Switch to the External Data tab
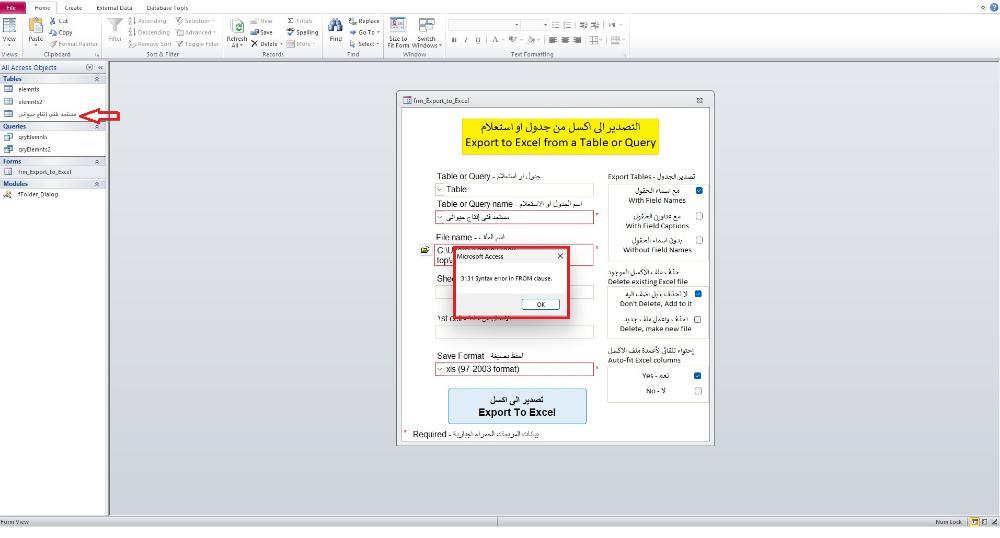This screenshot has width=1000, height=538. pyautogui.click(x=114, y=8)
